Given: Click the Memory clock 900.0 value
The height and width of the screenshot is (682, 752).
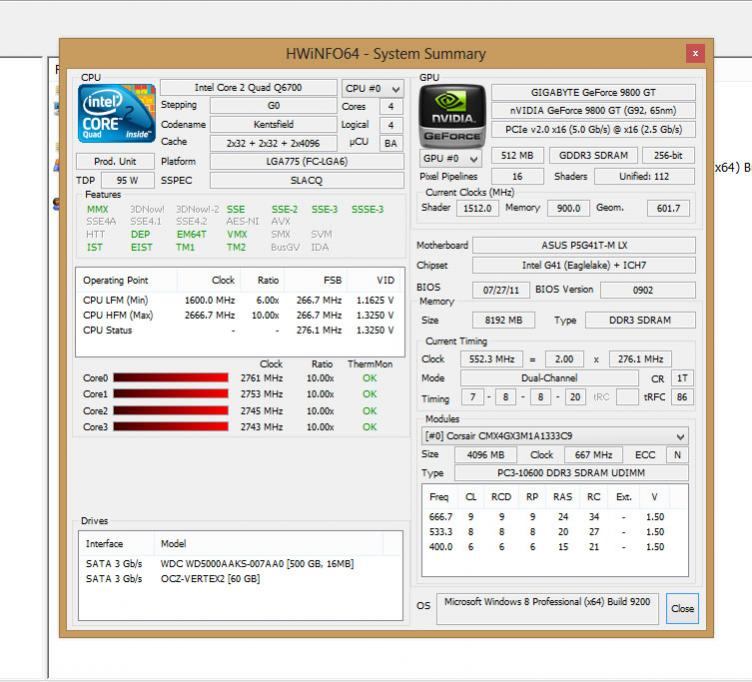Looking at the screenshot, I should 568,208.
